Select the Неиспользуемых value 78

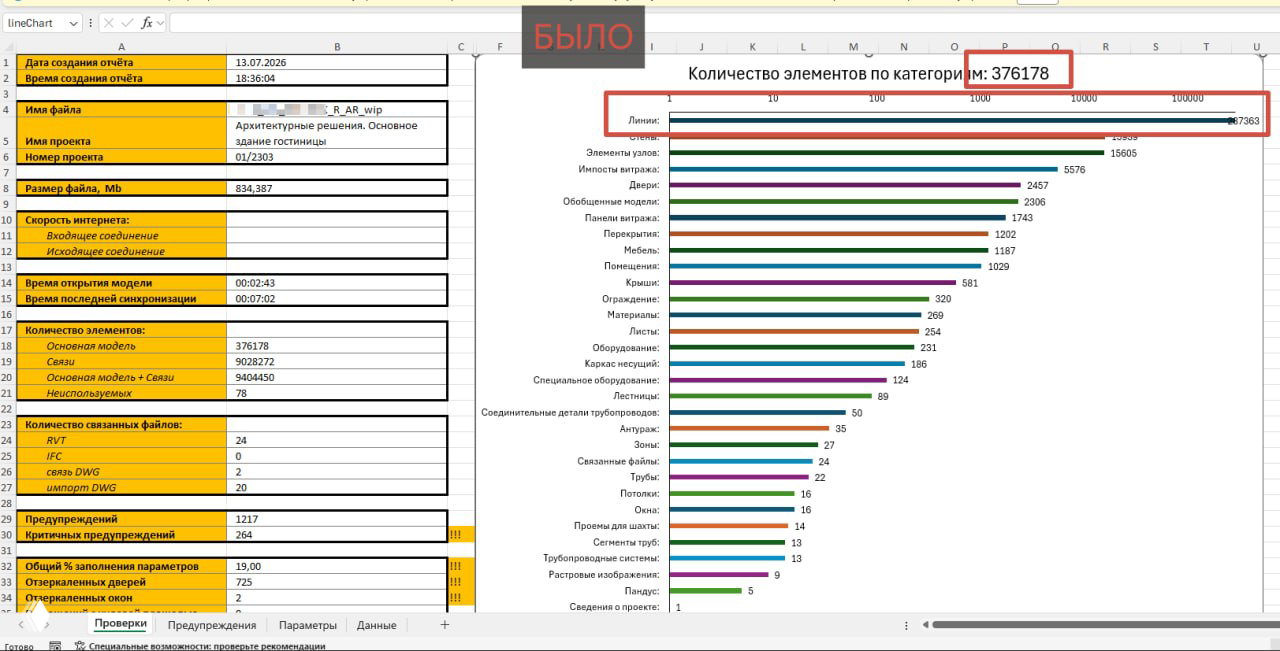click(x=337, y=394)
